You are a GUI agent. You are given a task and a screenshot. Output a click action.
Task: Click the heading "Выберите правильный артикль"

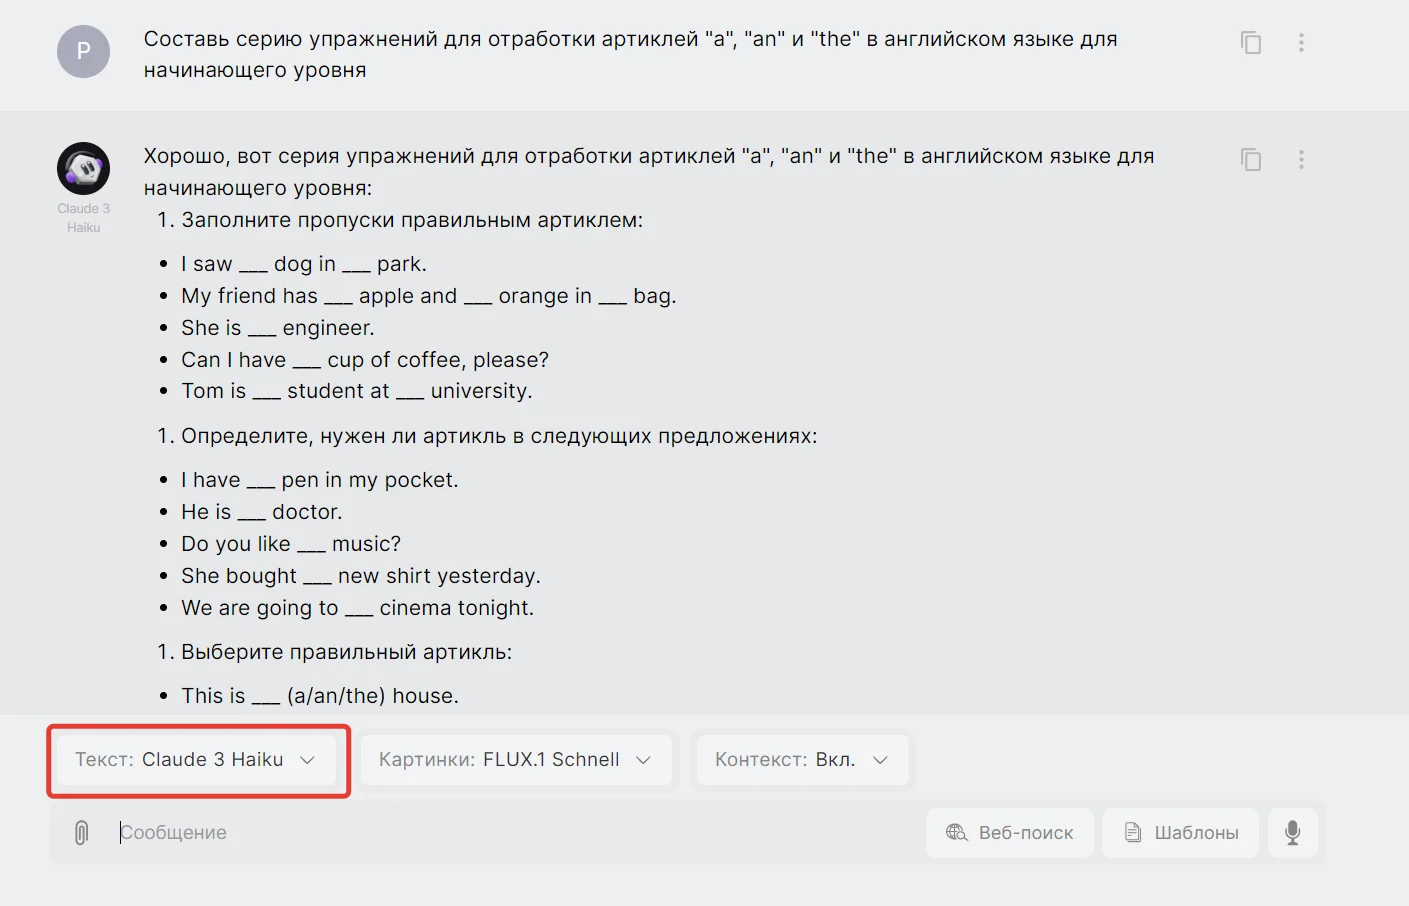pyautogui.click(x=345, y=652)
